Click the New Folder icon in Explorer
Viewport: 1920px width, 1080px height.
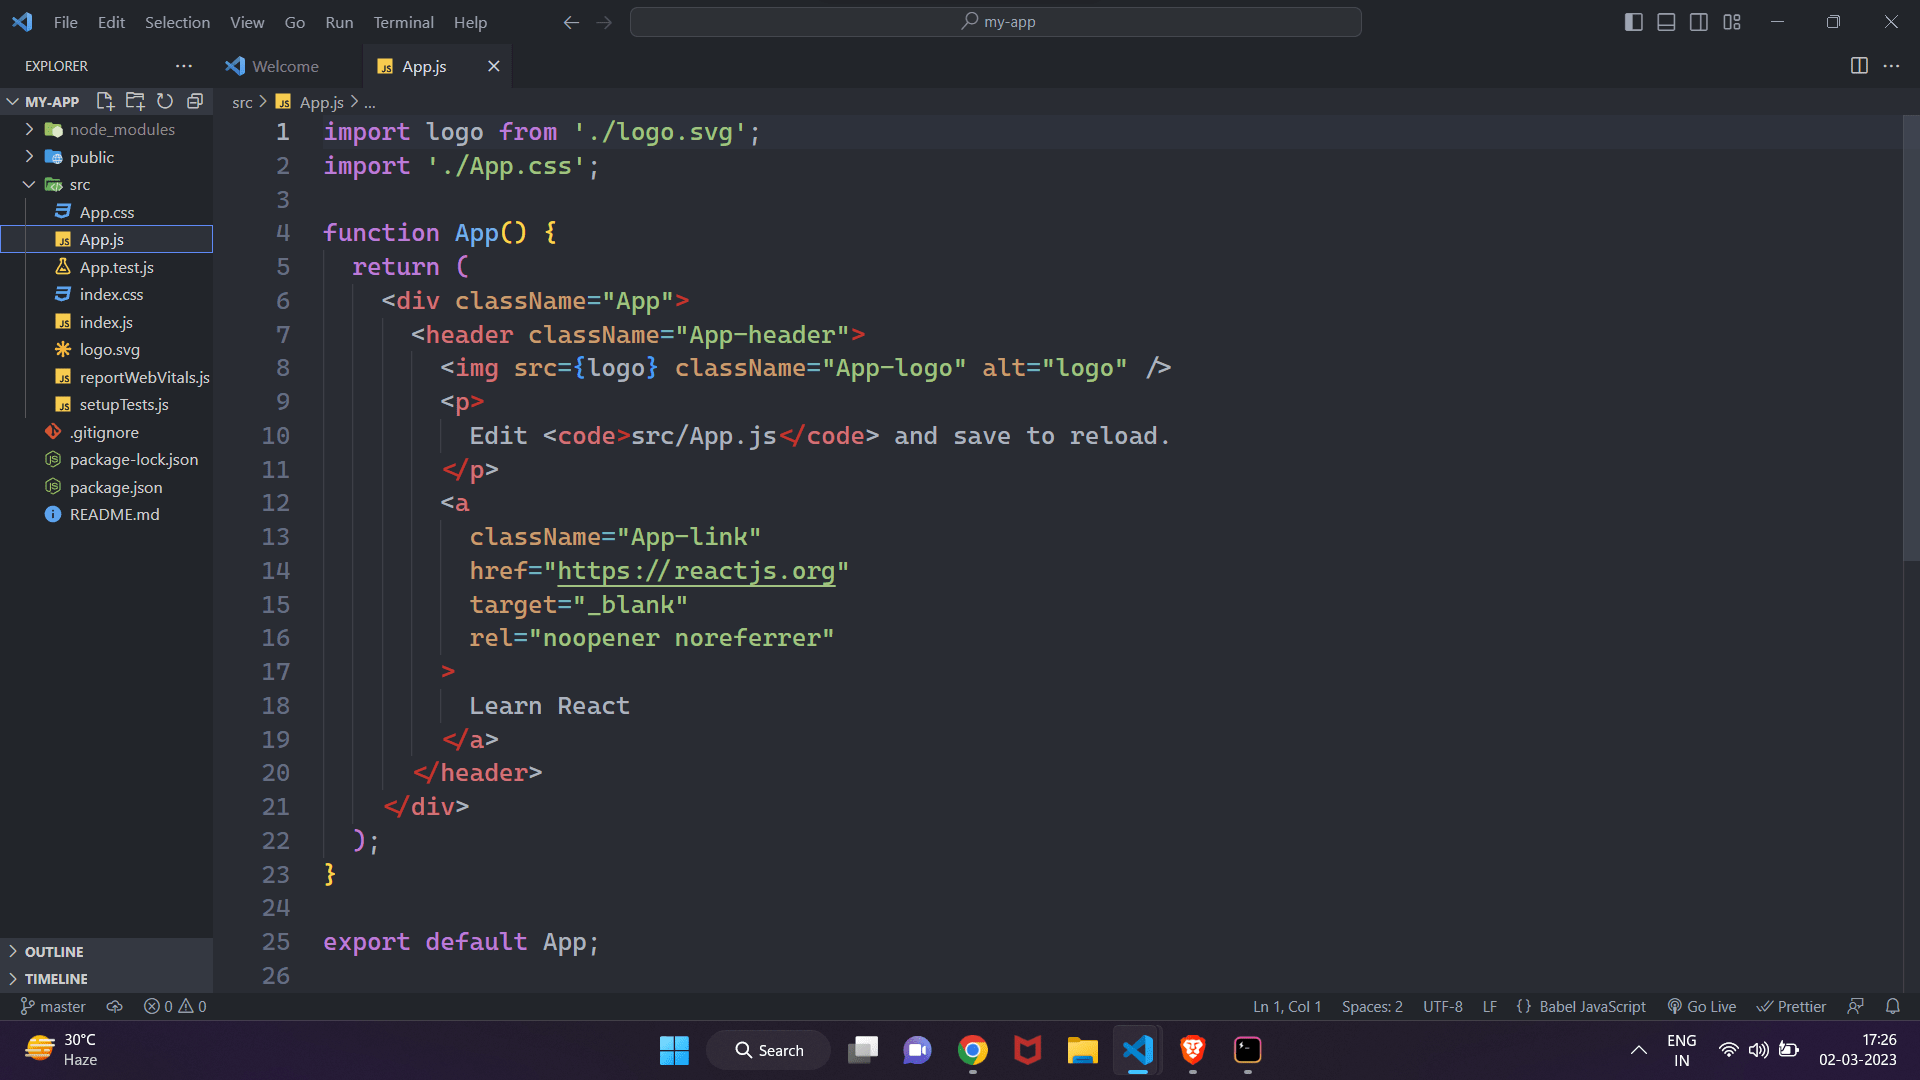[x=135, y=101]
